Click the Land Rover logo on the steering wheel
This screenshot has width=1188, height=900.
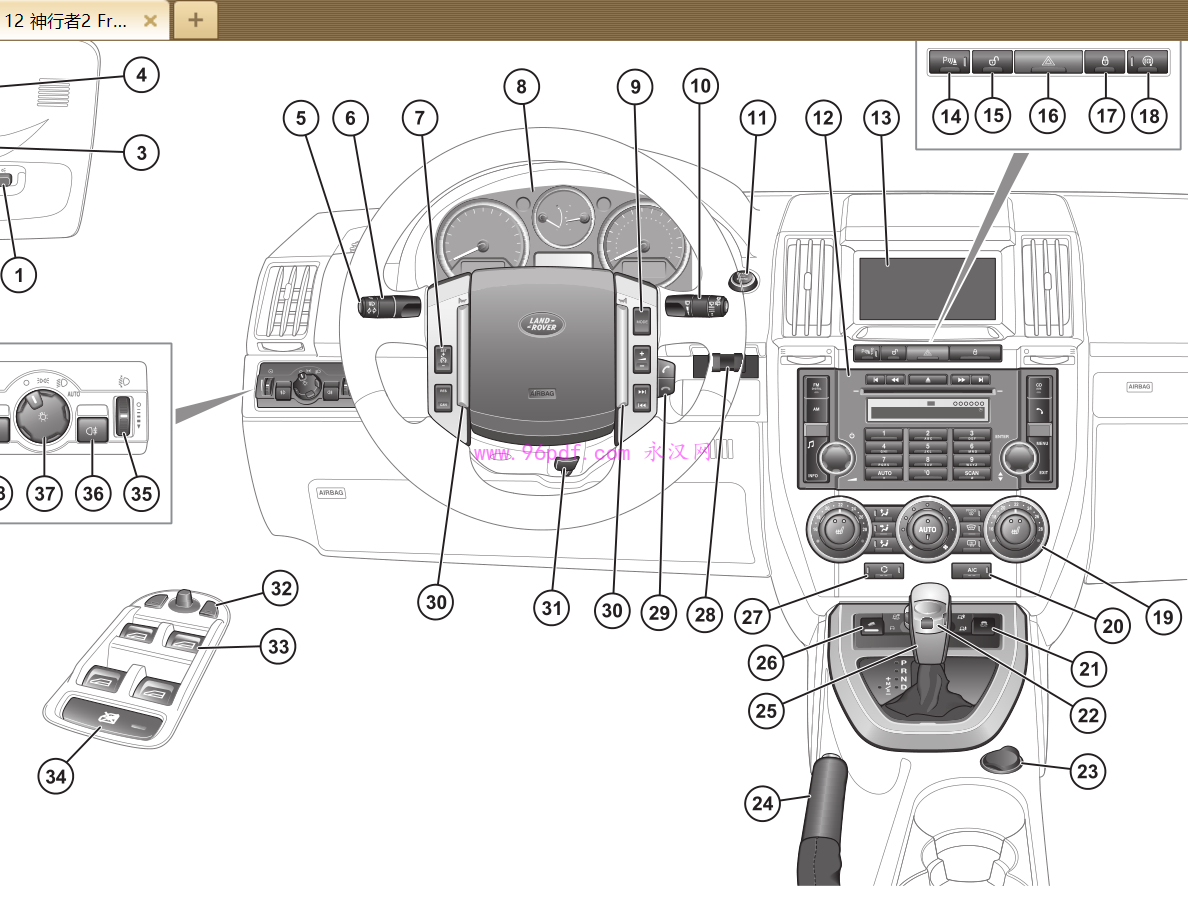click(541, 324)
